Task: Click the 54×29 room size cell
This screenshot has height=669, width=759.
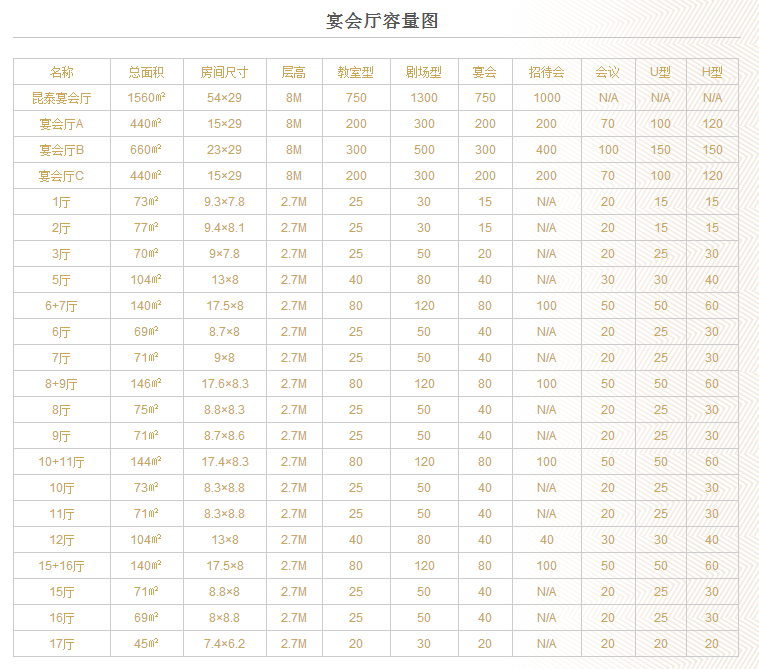Action: (224, 98)
